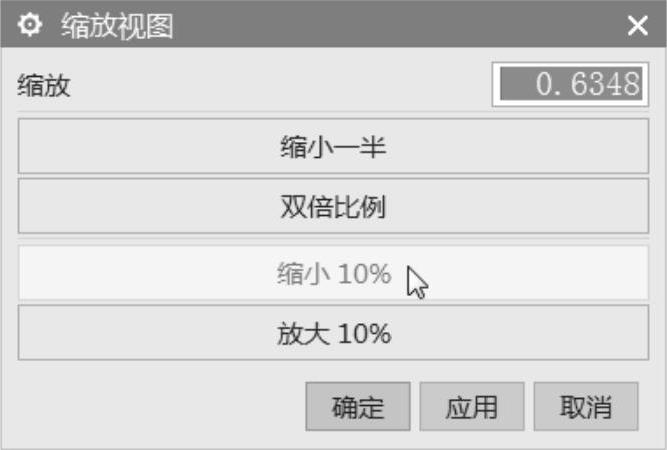Focus the field showing 0.6348

(x=570, y=84)
